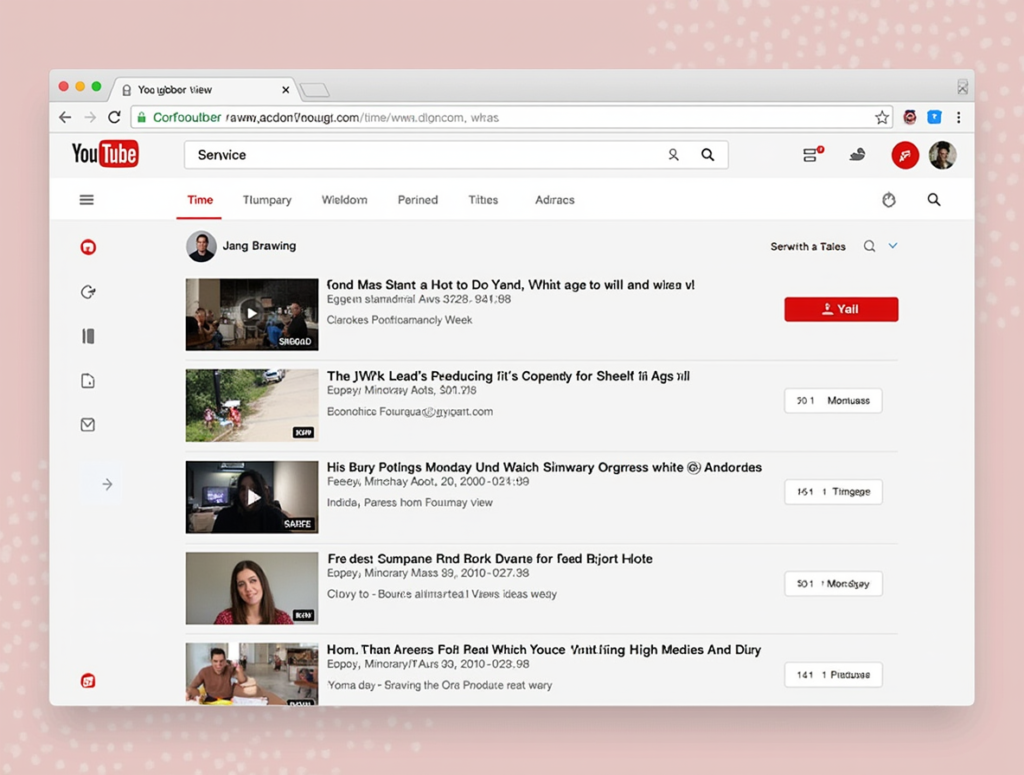Click the red home icon in the sidebar
The width and height of the screenshot is (1024, 775).
coord(88,247)
